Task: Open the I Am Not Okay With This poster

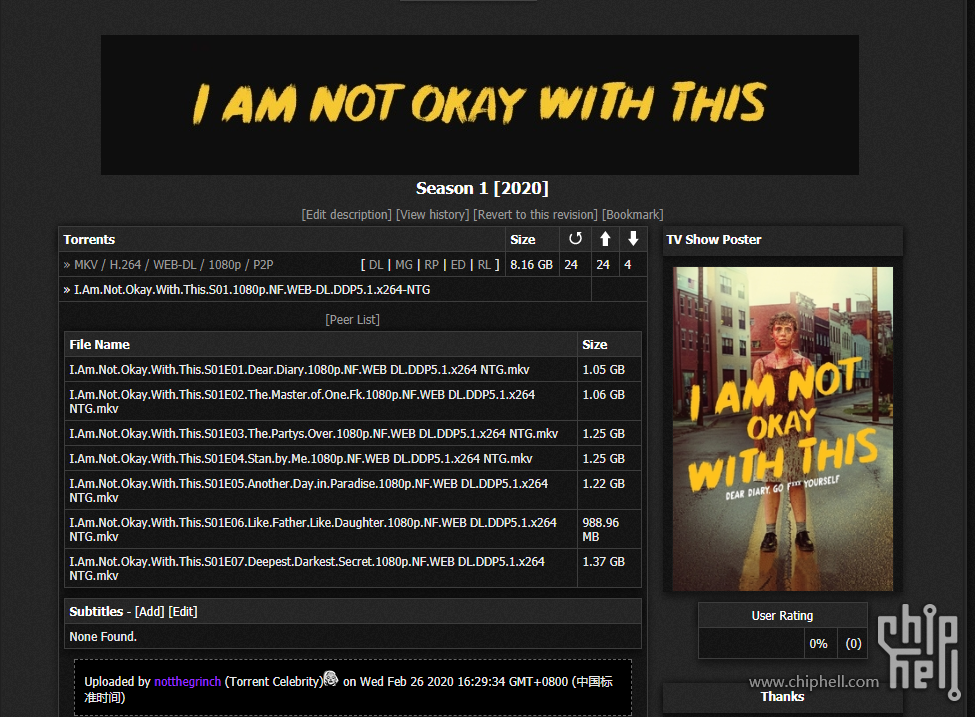Action: pos(783,429)
